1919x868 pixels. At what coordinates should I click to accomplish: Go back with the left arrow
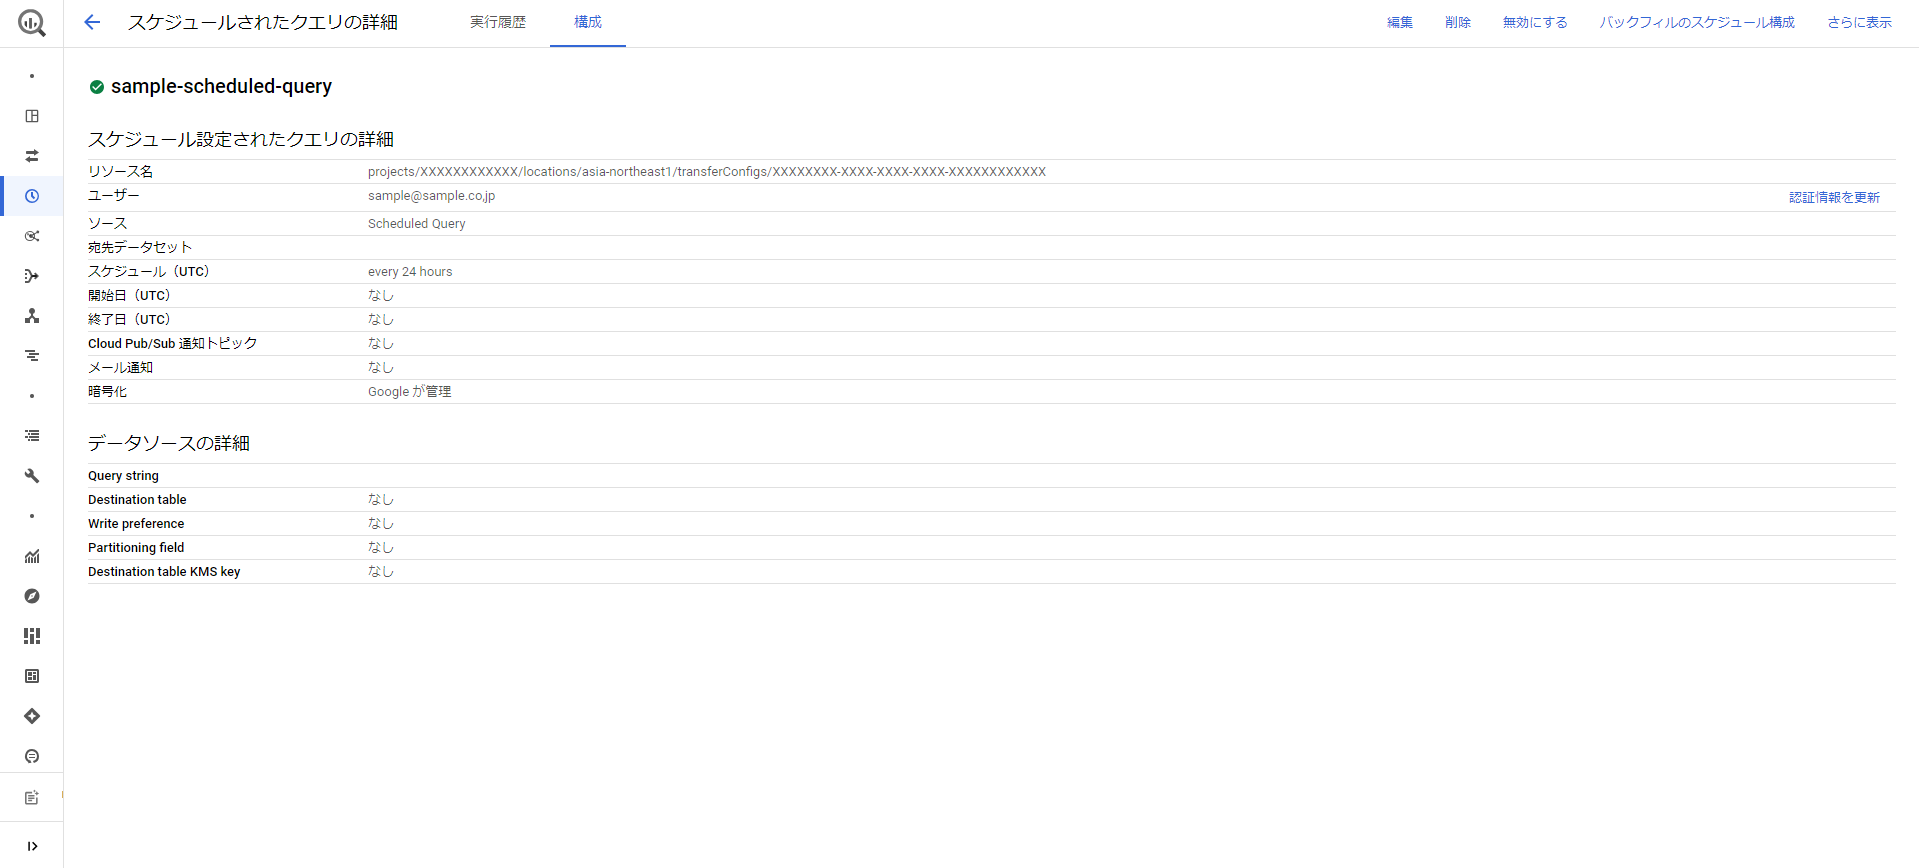coord(92,22)
